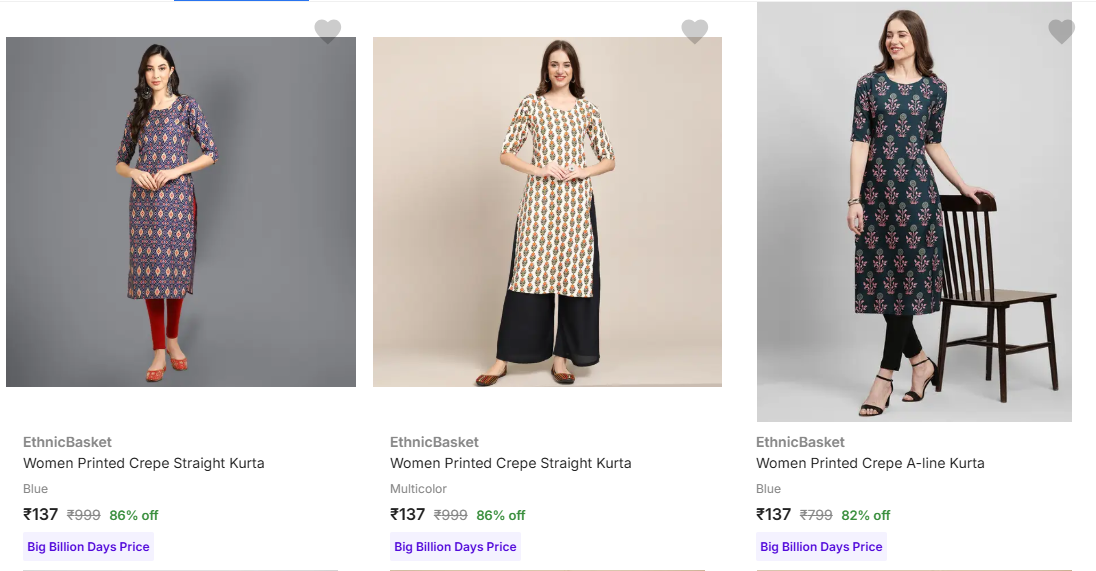Wishlist the blue straight kurta with heart icon

pyautogui.click(x=327, y=31)
